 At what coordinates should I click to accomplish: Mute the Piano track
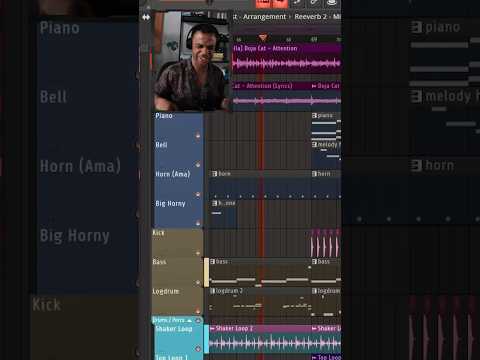[x=198, y=136]
